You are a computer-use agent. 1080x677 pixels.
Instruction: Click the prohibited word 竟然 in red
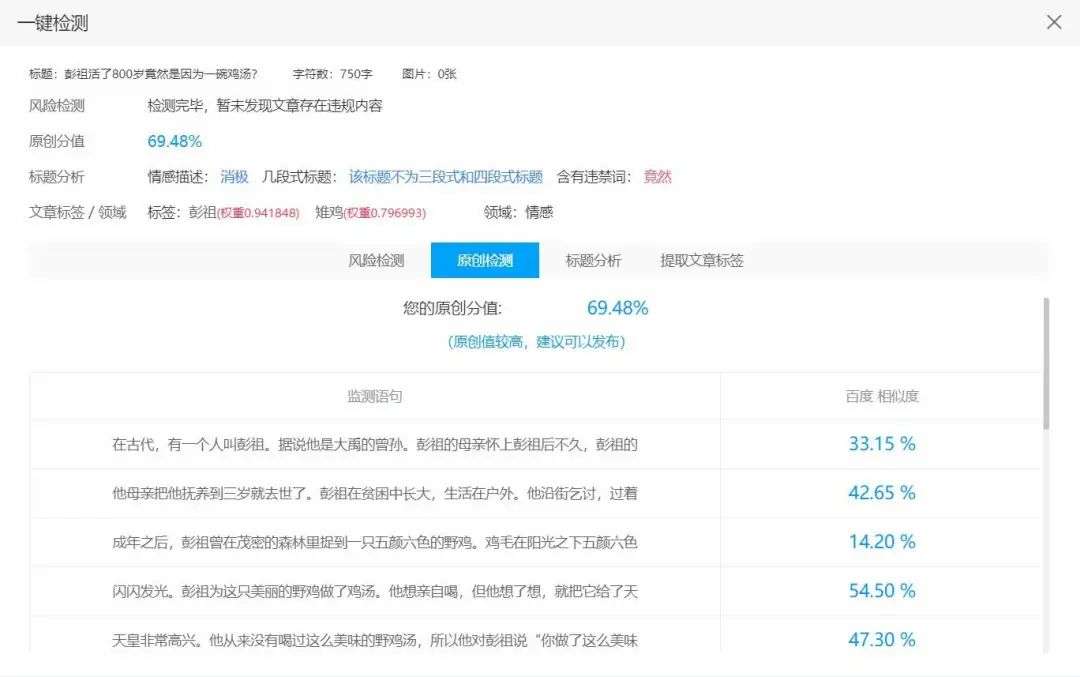click(658, 177)
